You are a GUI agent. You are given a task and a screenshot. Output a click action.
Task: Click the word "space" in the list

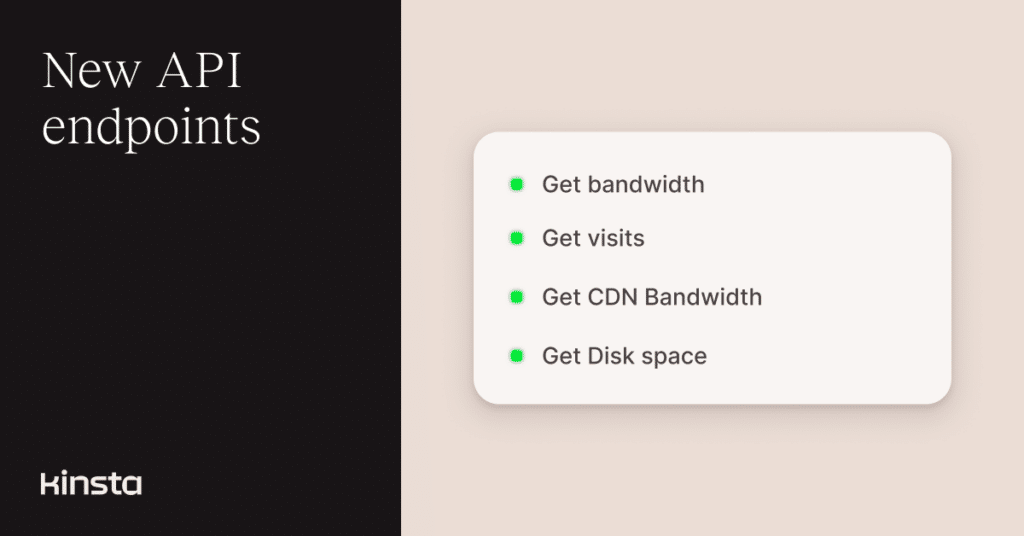click(674, 357)
